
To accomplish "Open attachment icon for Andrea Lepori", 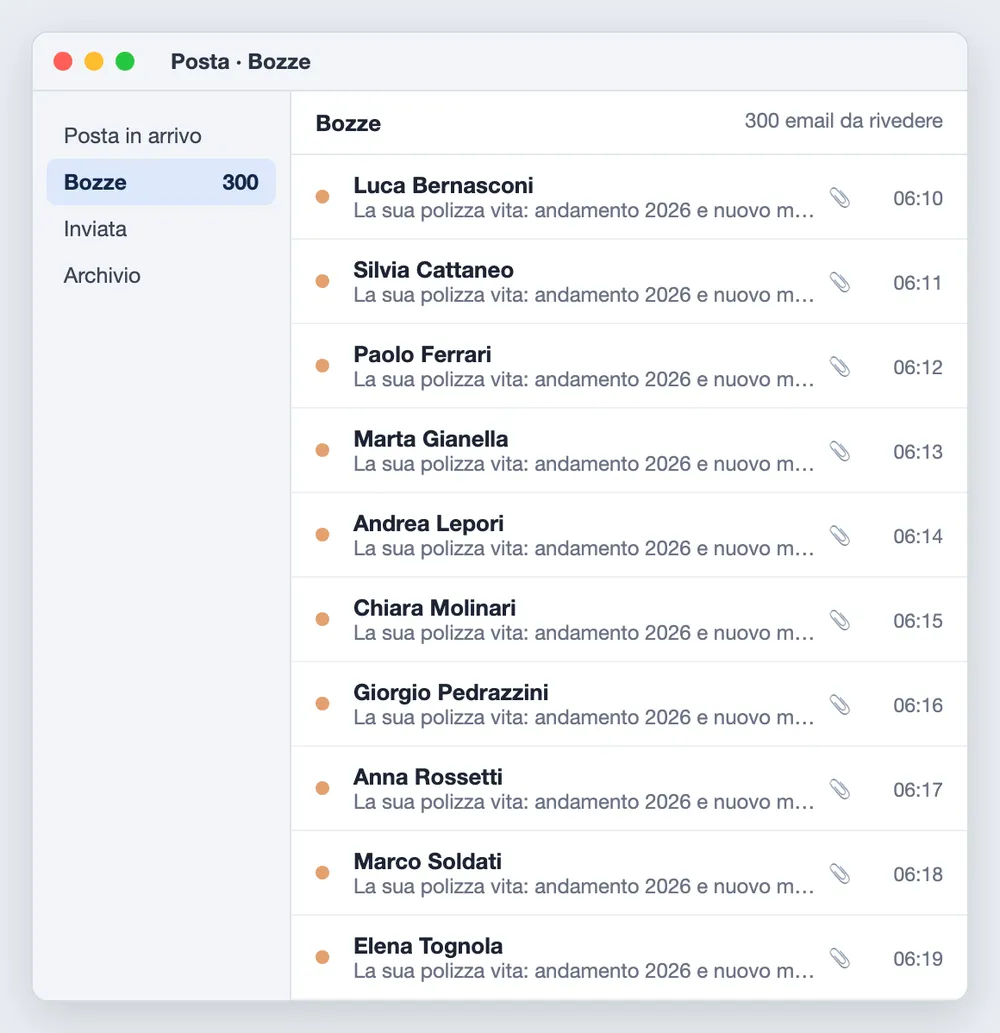I will (839, 536).
